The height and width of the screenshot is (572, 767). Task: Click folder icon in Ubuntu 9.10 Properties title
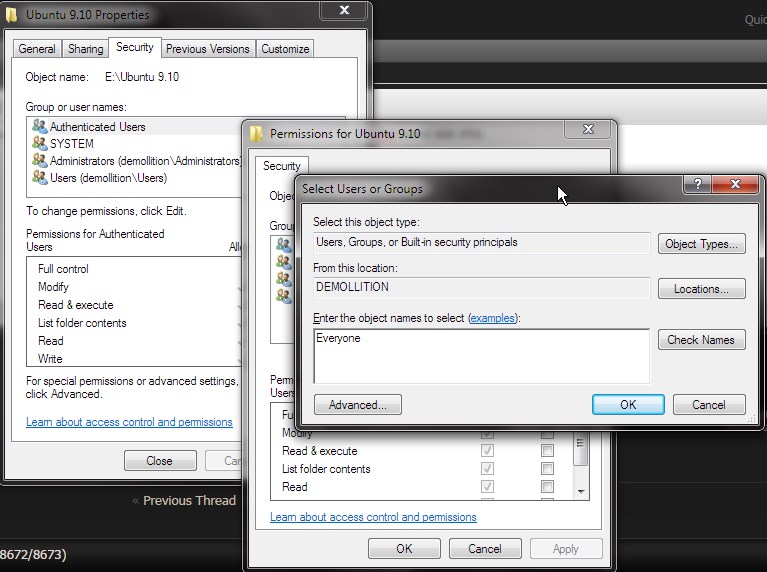point(12,15)
